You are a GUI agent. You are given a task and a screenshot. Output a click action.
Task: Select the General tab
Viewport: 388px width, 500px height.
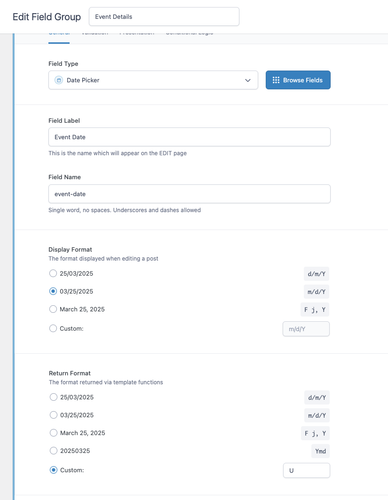tap(59, 35)
